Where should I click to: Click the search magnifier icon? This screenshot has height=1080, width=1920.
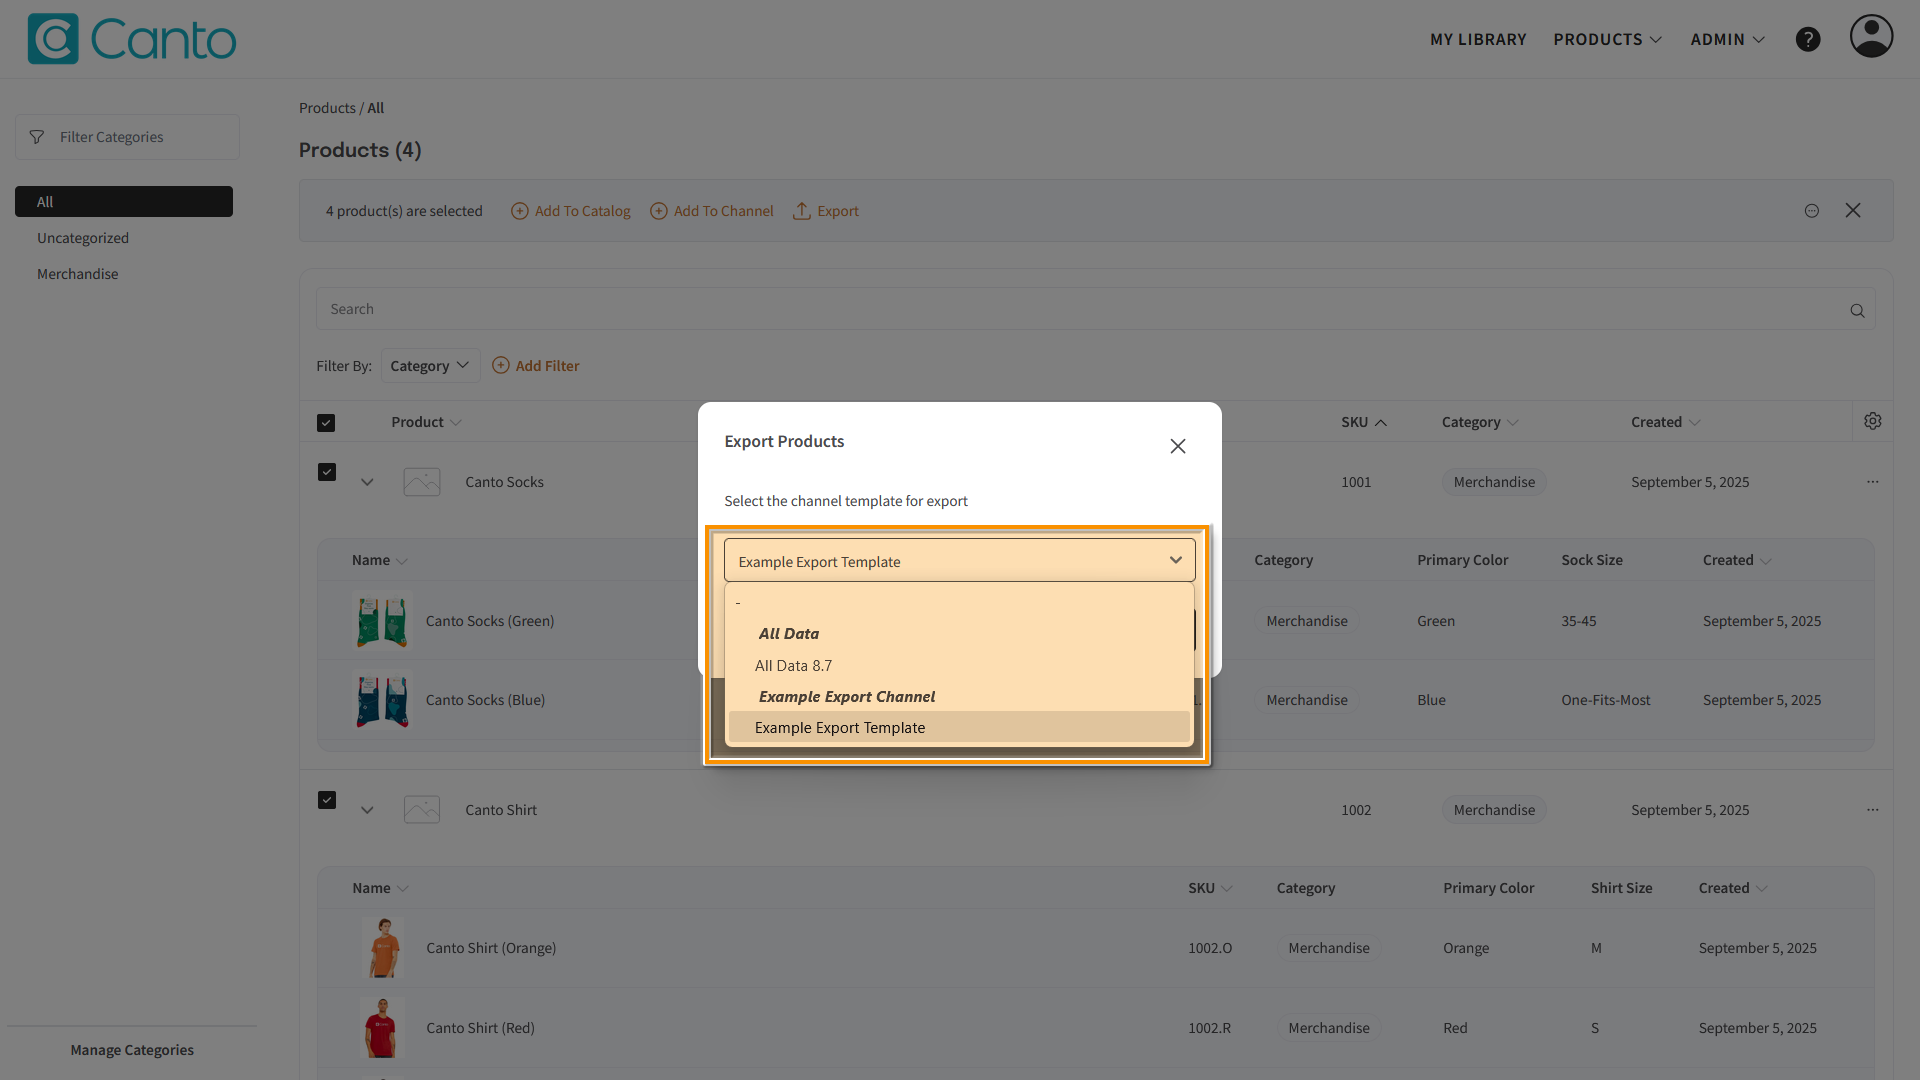pyautogui.click(x=1857, y=310)
